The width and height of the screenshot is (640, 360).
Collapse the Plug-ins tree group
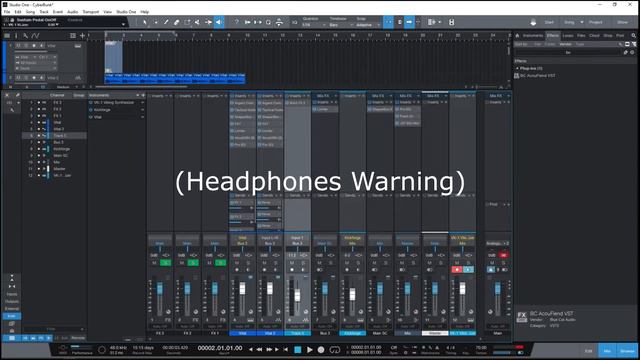[x=518, y=68]
